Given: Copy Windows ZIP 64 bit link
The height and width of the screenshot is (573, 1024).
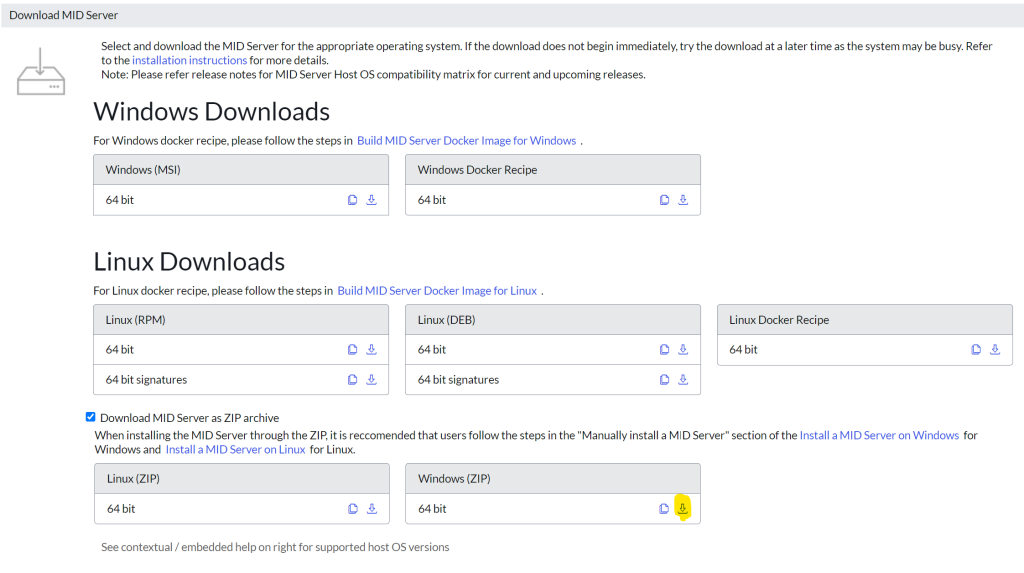Looking at the screenshot, I should tap(664, 509).
